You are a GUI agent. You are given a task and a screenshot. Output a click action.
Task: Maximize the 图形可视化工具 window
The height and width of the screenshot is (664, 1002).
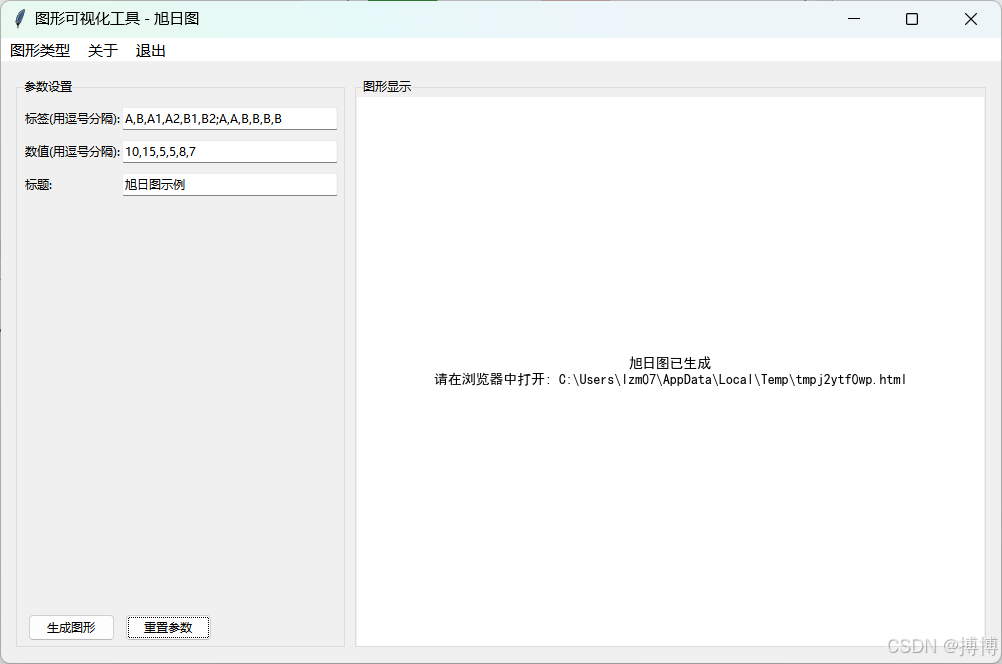pyautogui.click(x=912, y=19)
